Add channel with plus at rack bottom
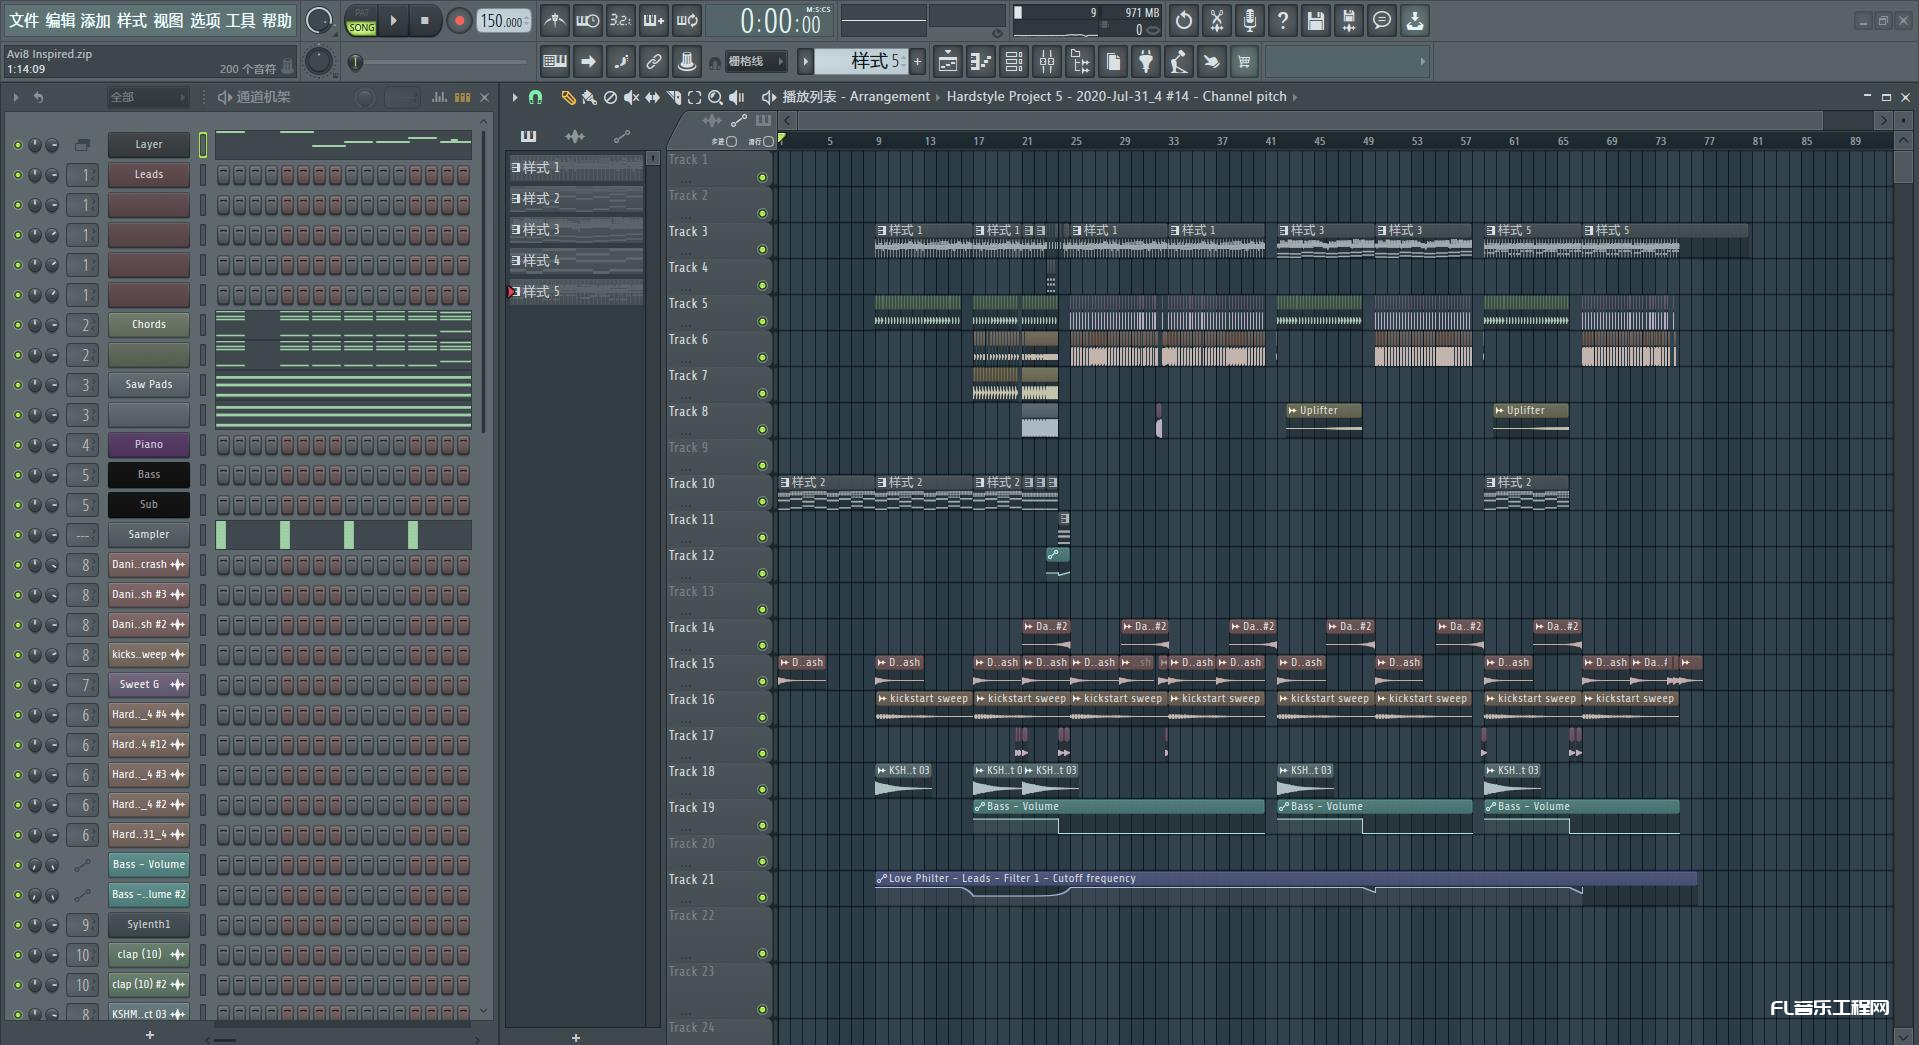Image resolution: width=1919 pixels, height=1045 pixels. [150, 1035]
